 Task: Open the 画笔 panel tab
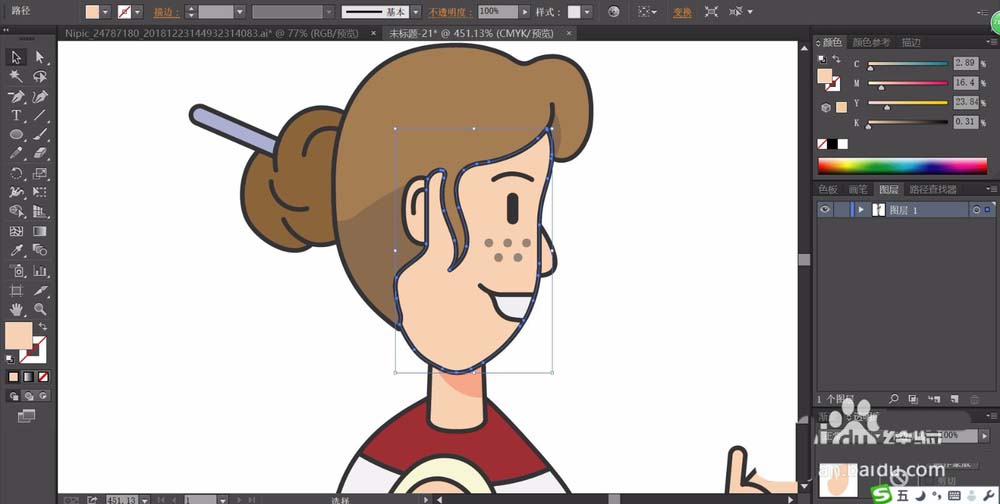tap(858, 189)
